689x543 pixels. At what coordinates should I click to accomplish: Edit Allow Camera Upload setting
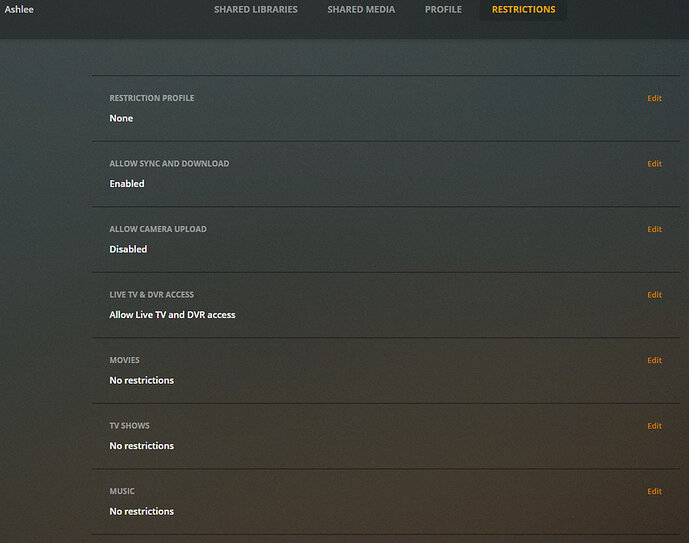click(654, 229)
